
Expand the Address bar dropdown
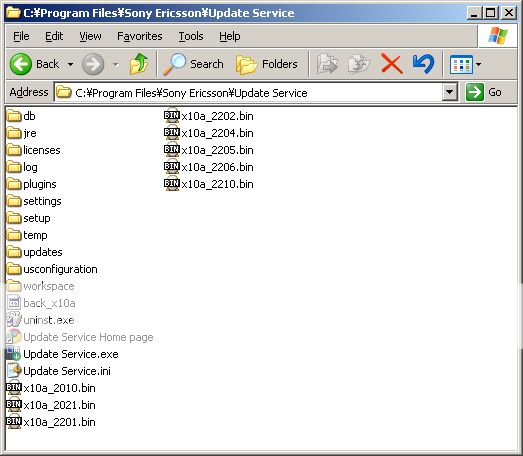click(449, 92)
